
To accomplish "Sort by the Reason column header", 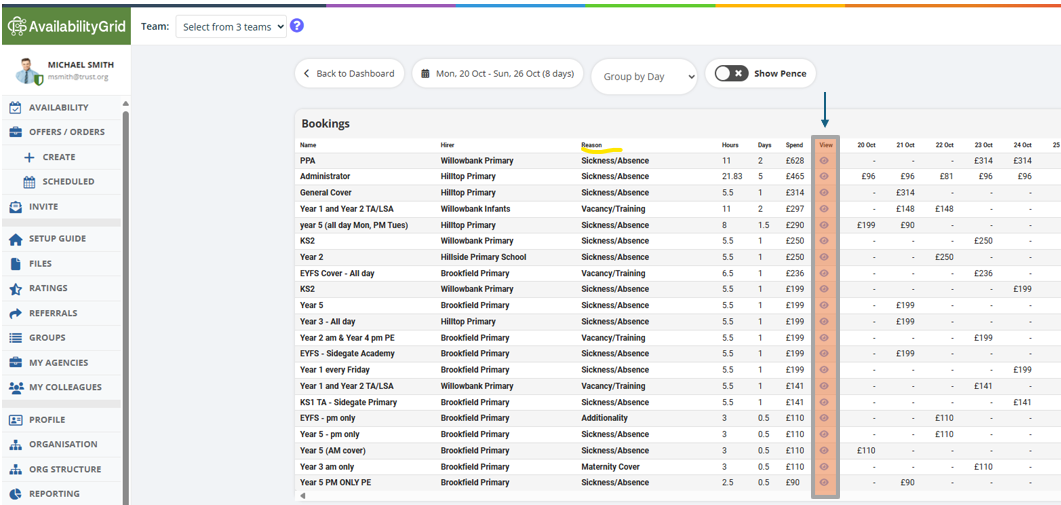I will (591, 145).
